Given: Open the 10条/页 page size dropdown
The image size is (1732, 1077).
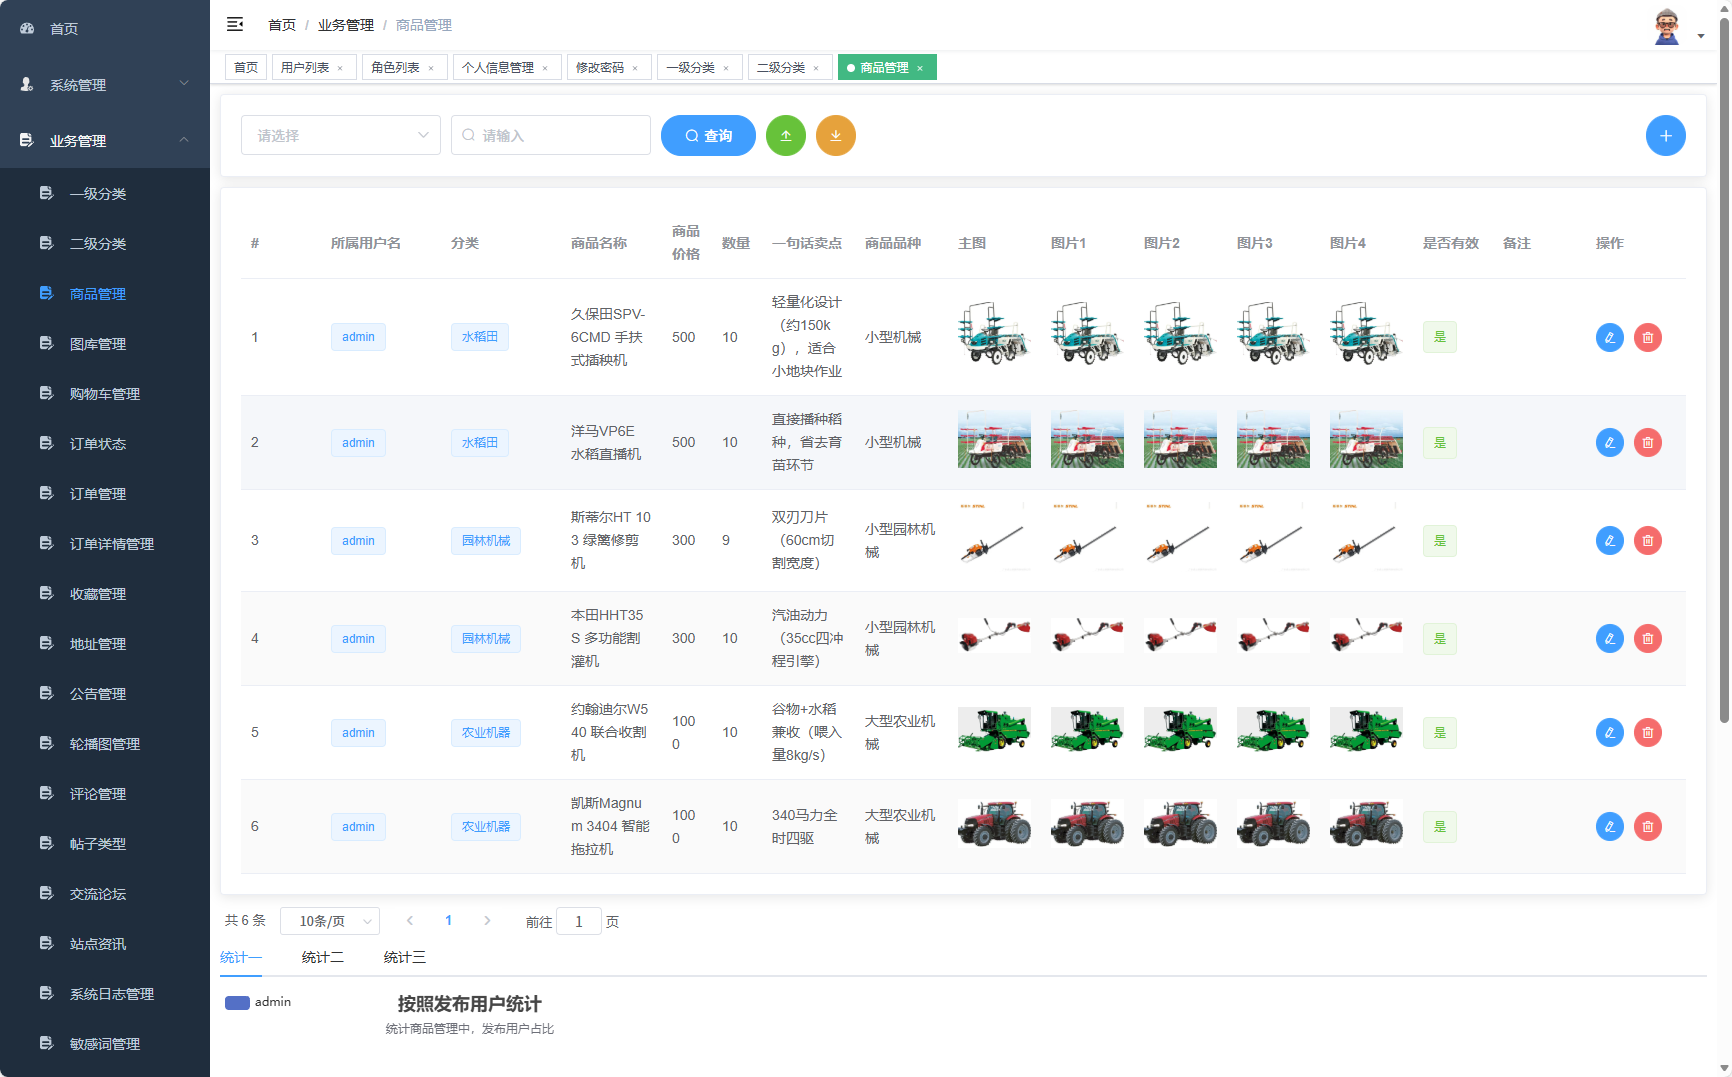Looking at the screenshot, I should point(330,920).
